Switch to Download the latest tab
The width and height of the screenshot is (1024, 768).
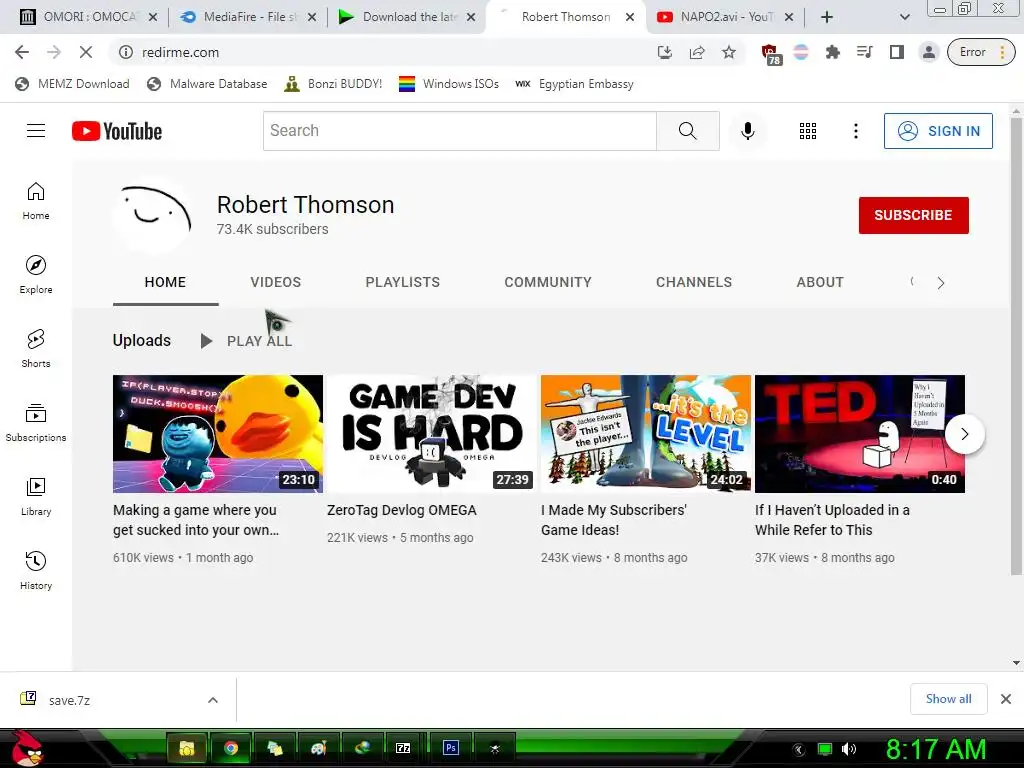(x=408, y=17)
